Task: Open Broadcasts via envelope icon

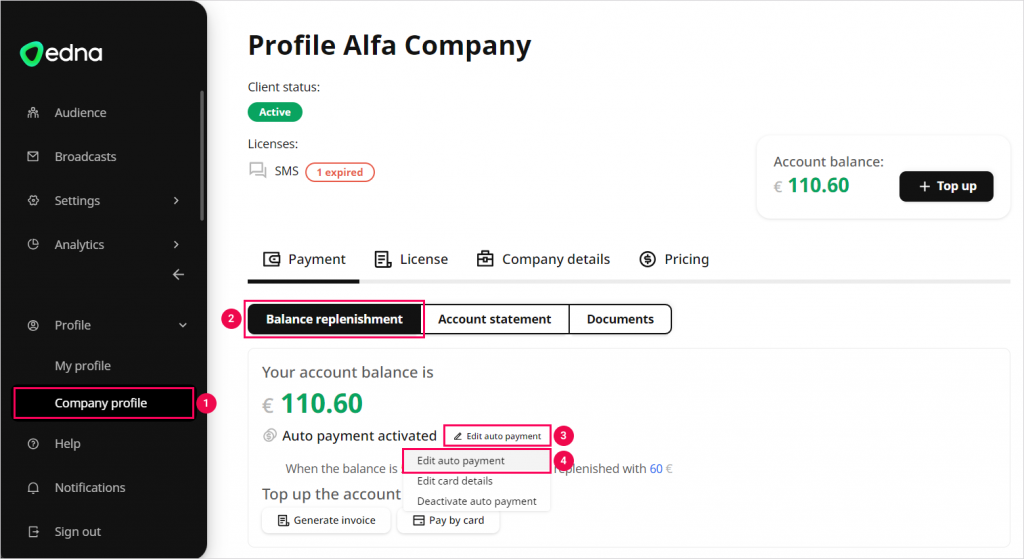Action: coord(33,157)
